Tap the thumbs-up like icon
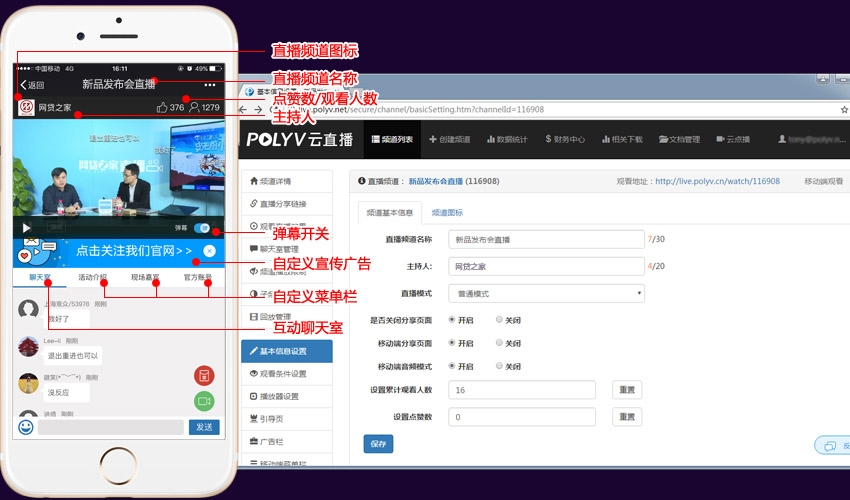This screenshot has height=500, width=850. 162,107
